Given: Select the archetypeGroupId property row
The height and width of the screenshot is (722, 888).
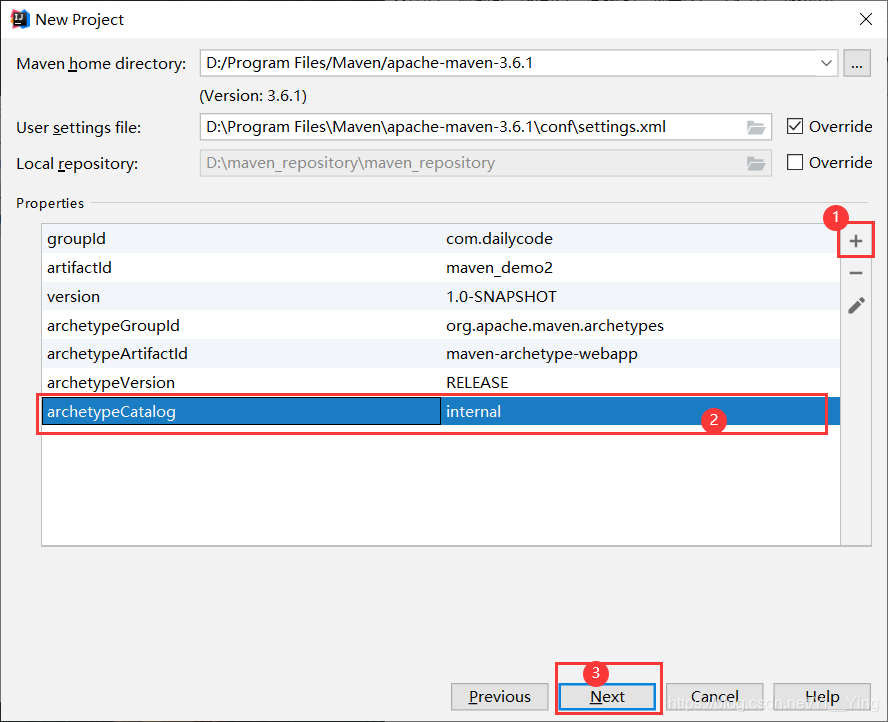Looking at the screenshot, I should click(x=441, y=326).
